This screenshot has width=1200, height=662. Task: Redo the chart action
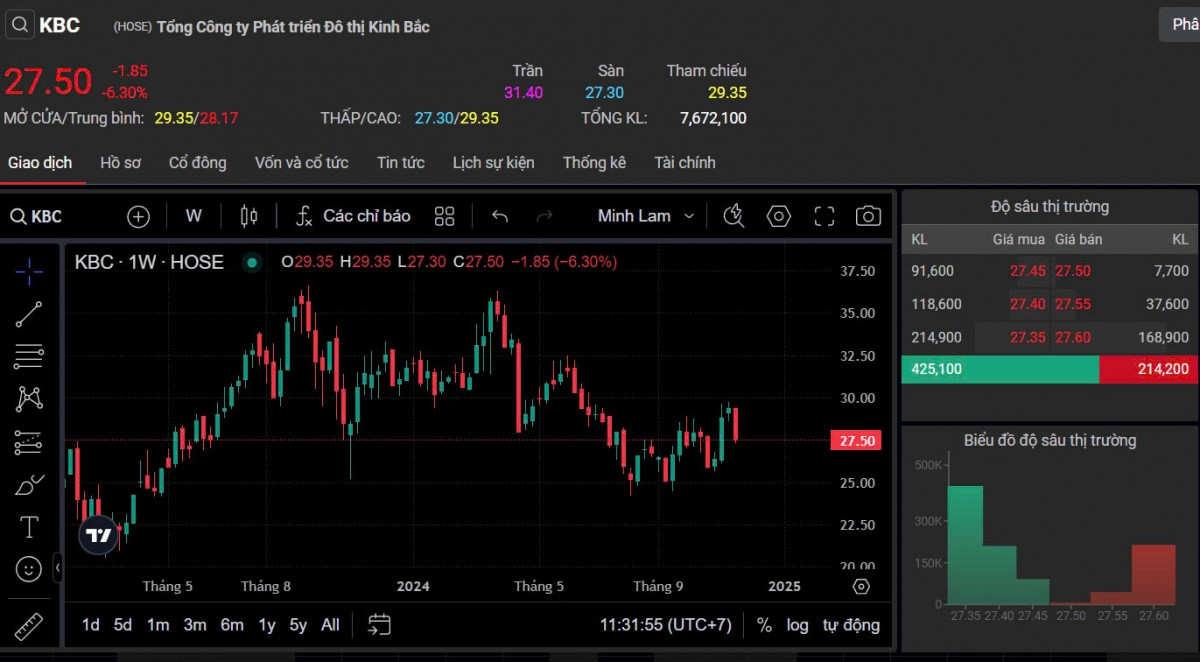click(x=544, y=216)
